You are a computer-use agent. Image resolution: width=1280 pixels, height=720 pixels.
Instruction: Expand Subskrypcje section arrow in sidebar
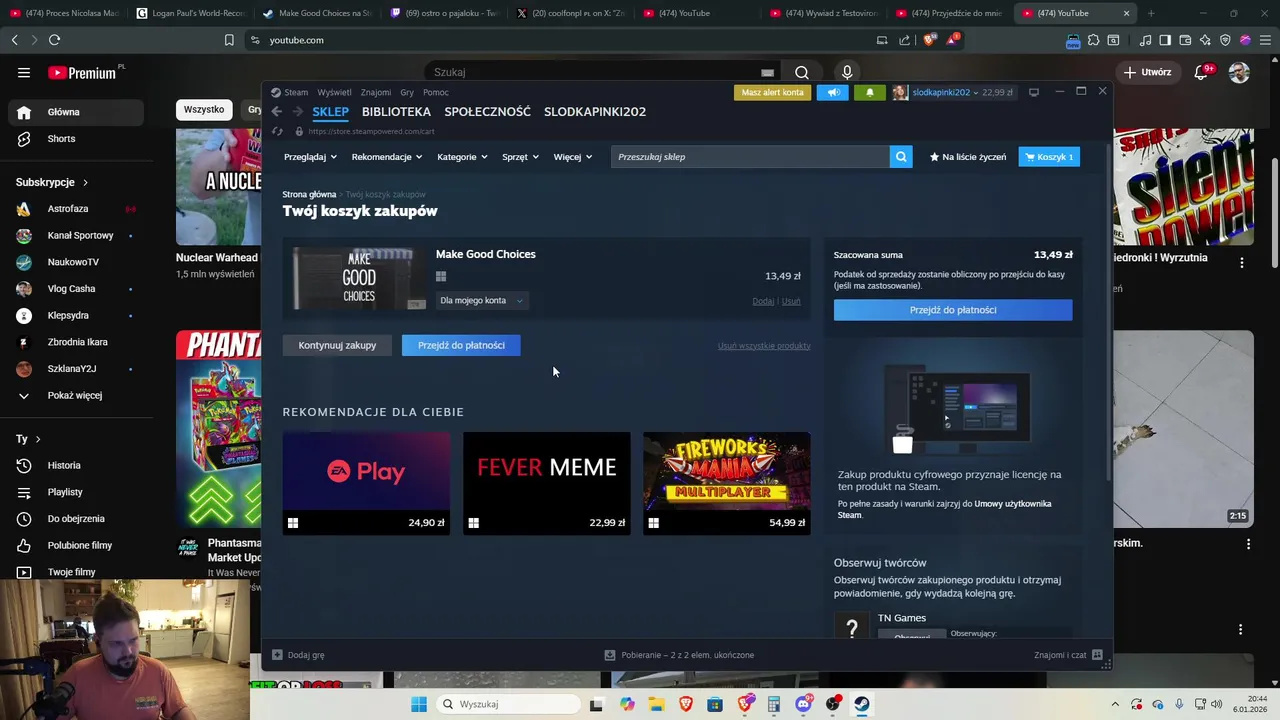85,182
